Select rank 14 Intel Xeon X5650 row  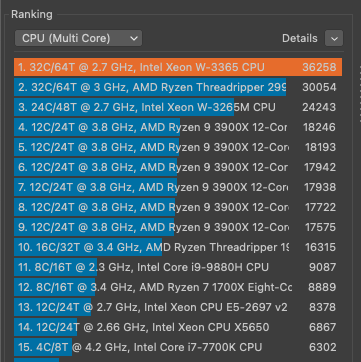point(178,327)
